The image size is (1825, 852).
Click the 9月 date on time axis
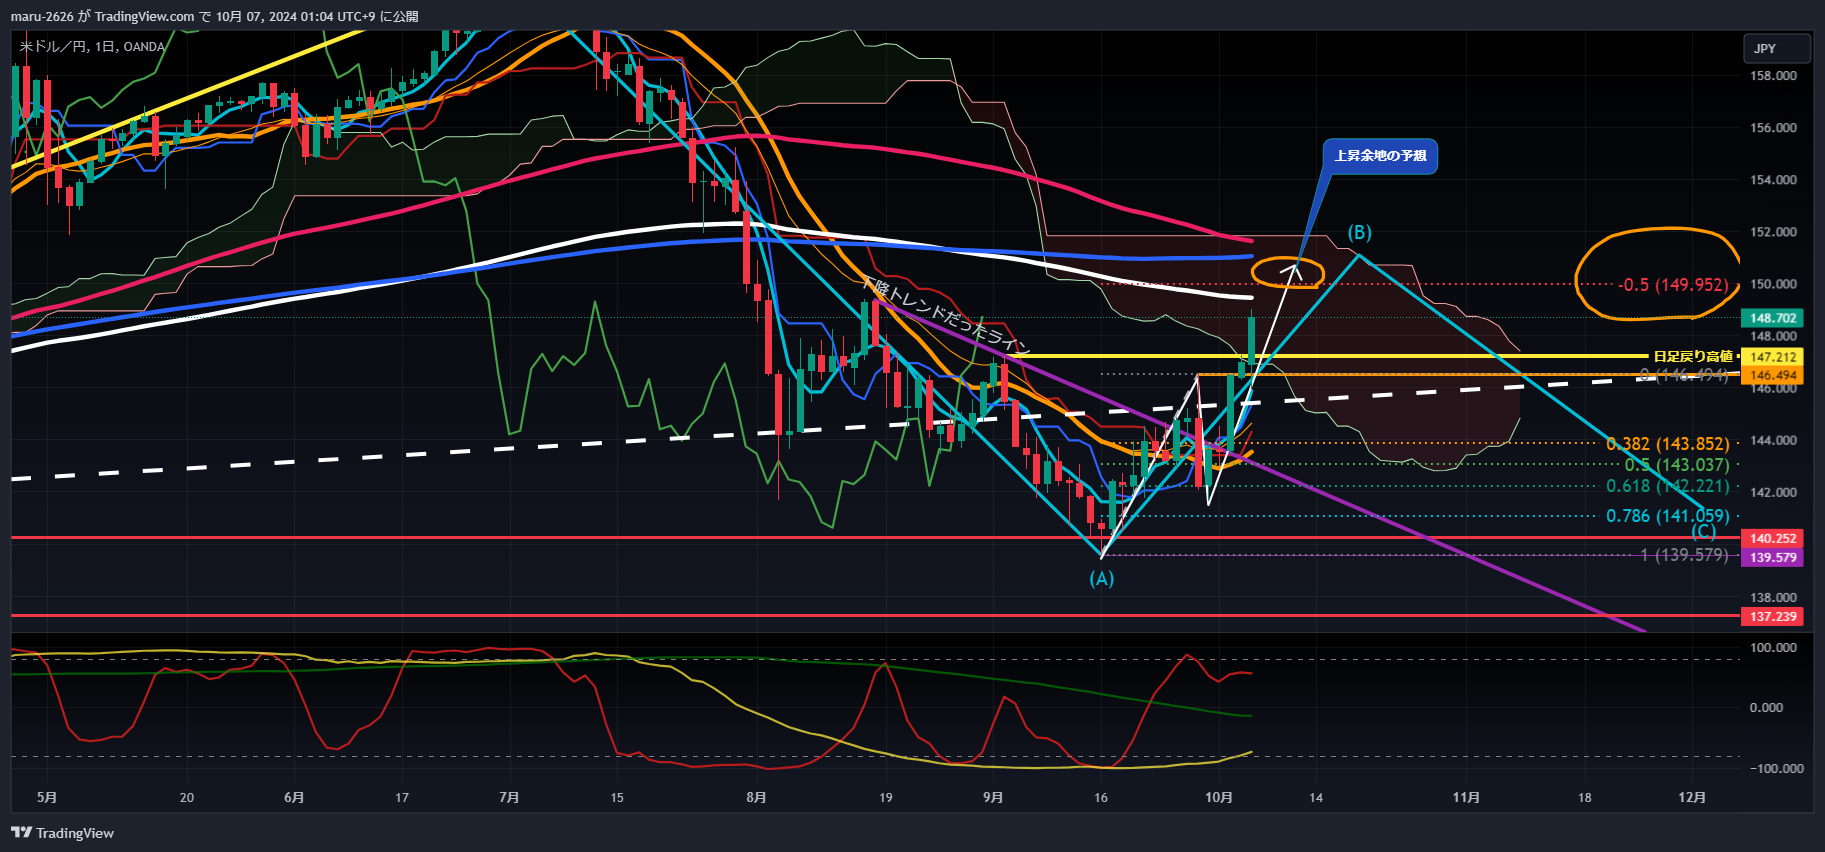tap(993, 797)
